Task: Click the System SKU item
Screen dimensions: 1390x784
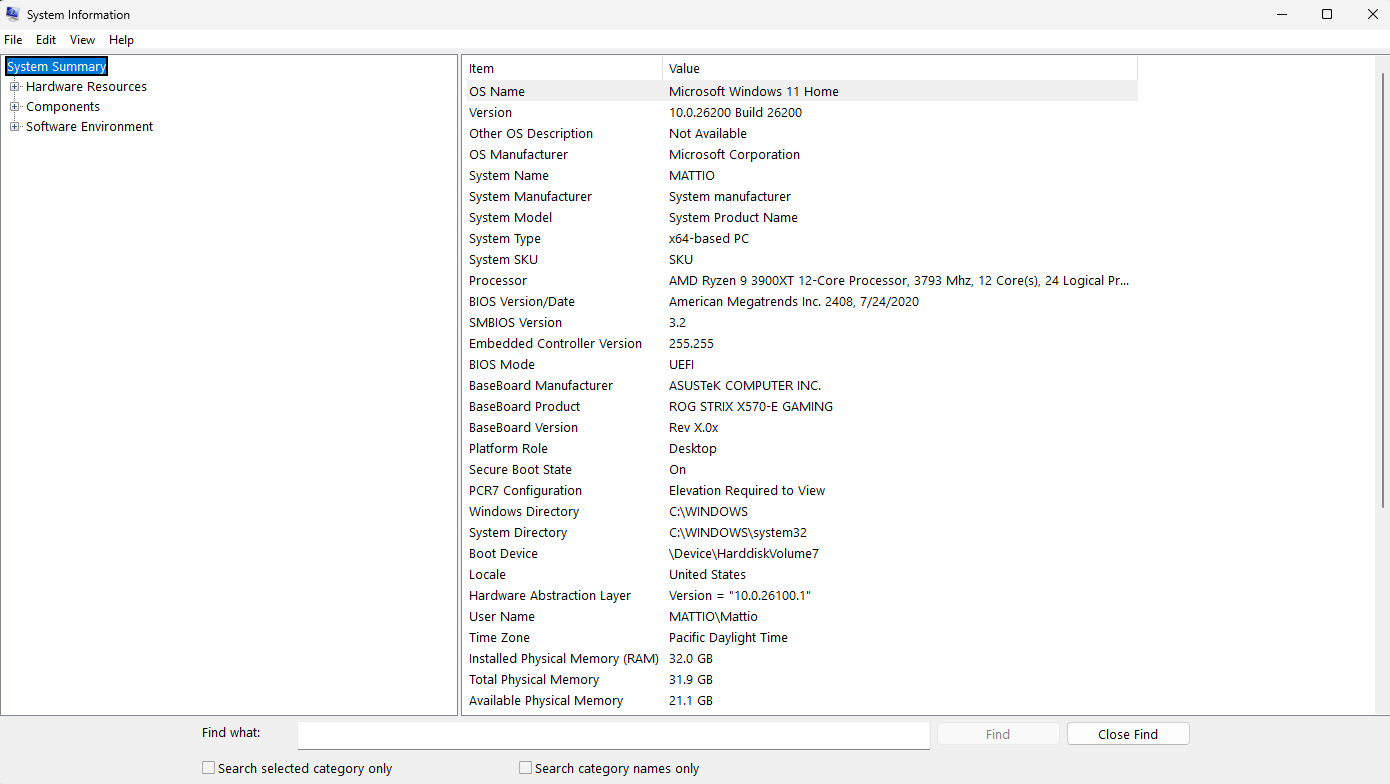Action: click(x=503, y=260)
